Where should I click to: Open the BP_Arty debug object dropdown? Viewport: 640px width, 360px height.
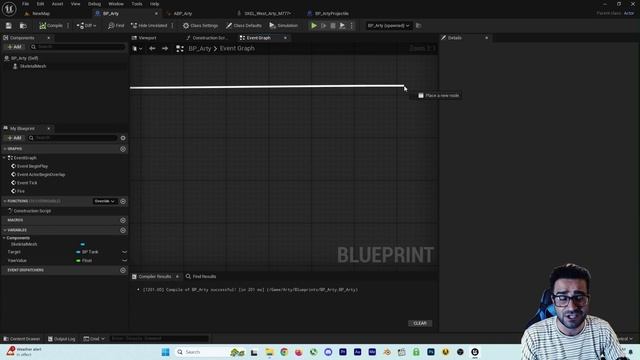[x=388, y=26]
